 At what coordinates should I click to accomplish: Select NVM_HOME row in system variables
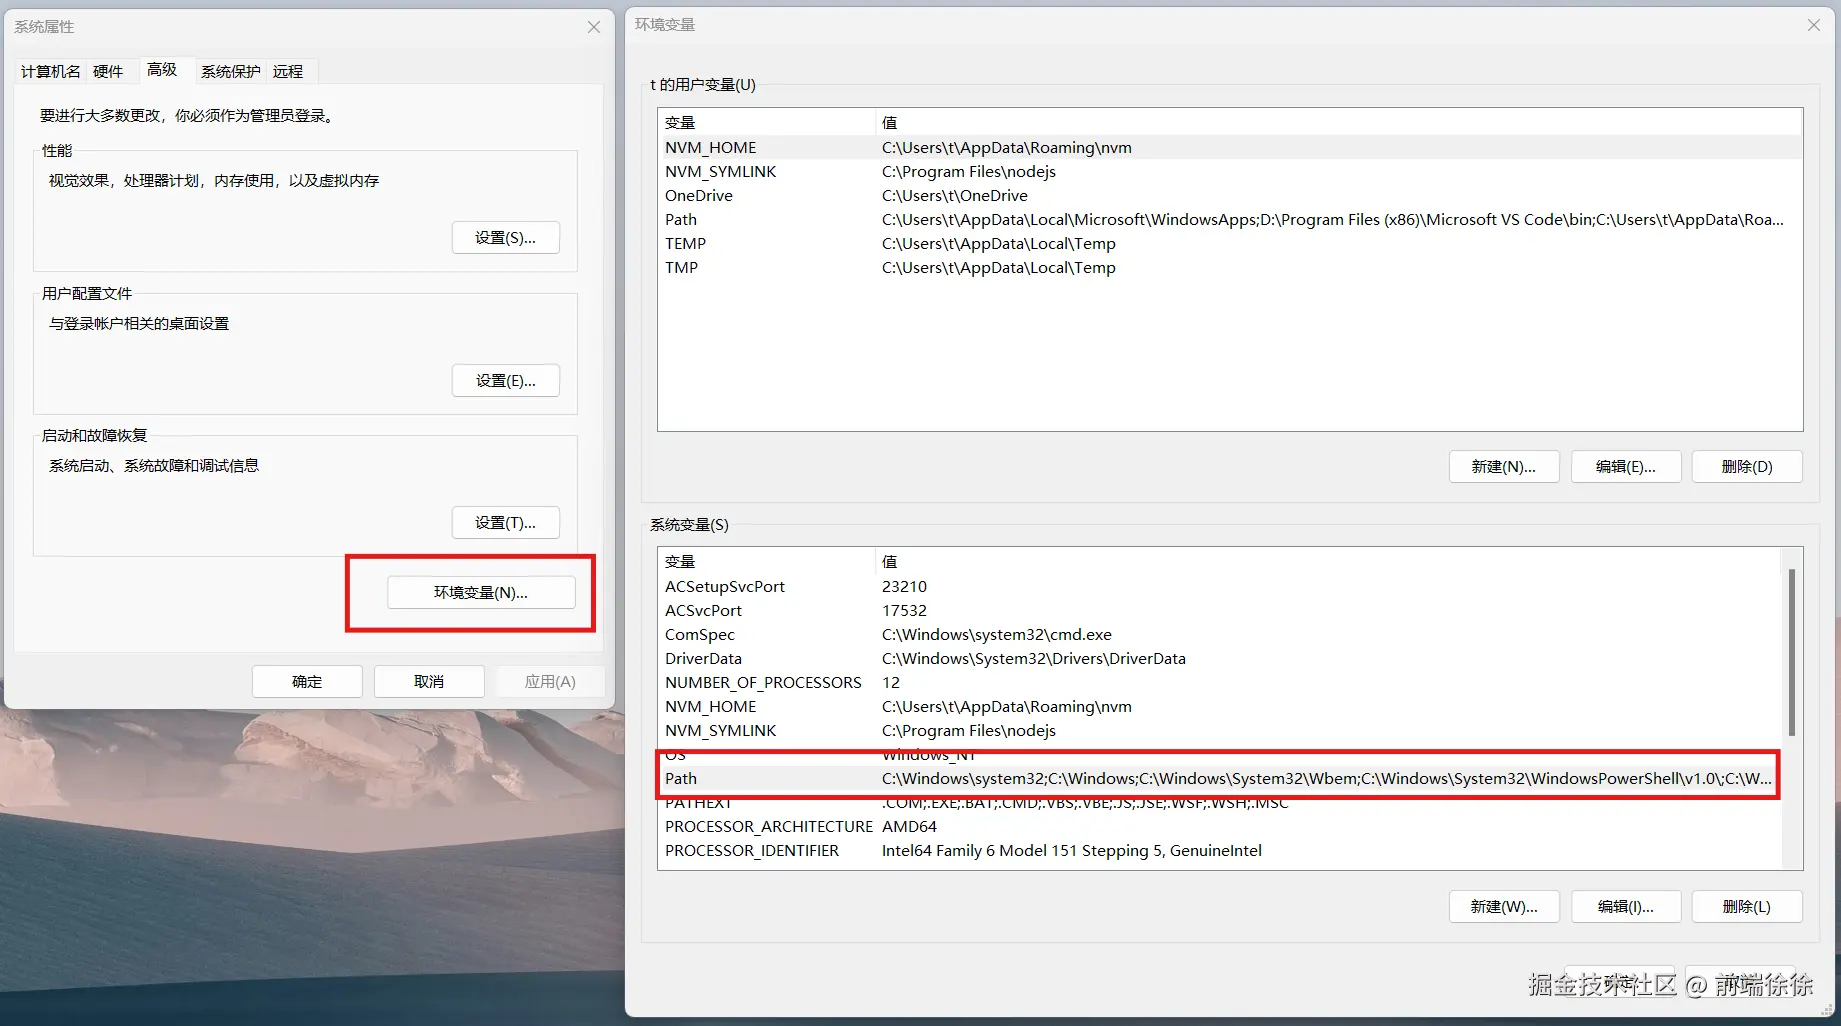[x=1220, y=707]
